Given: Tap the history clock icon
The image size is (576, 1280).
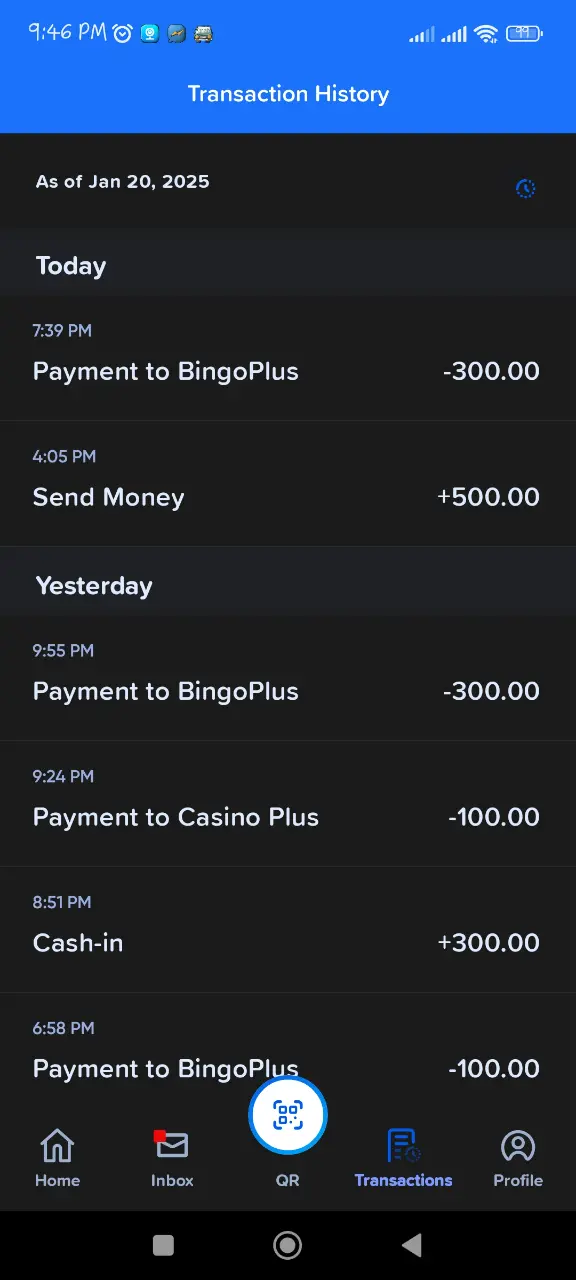Looking at the screenshot, I should click(x=525, y=188).
